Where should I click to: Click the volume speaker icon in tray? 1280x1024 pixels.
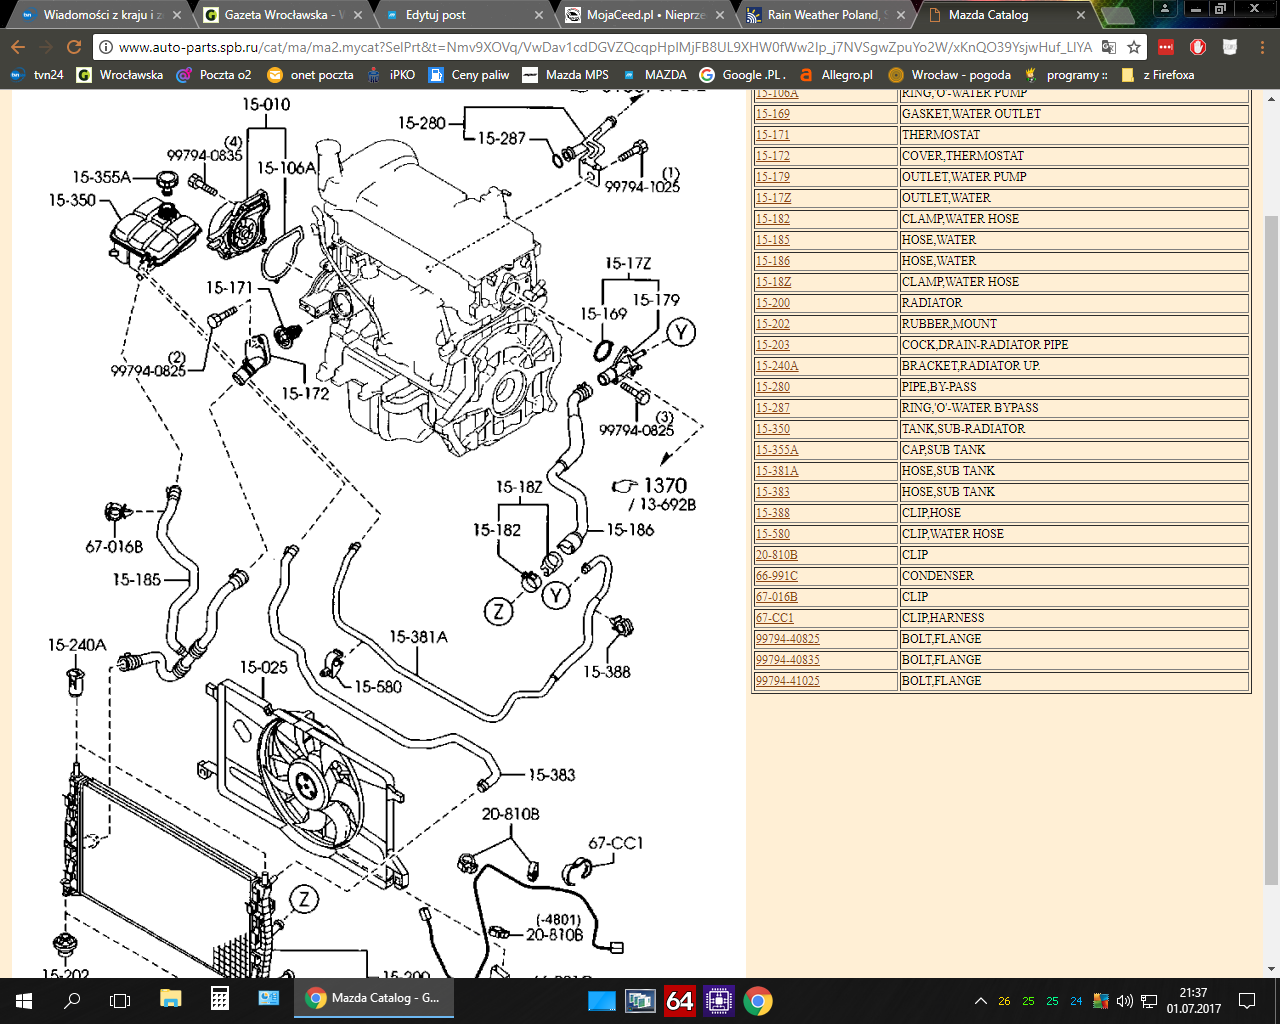(x=1124, y=1001)
